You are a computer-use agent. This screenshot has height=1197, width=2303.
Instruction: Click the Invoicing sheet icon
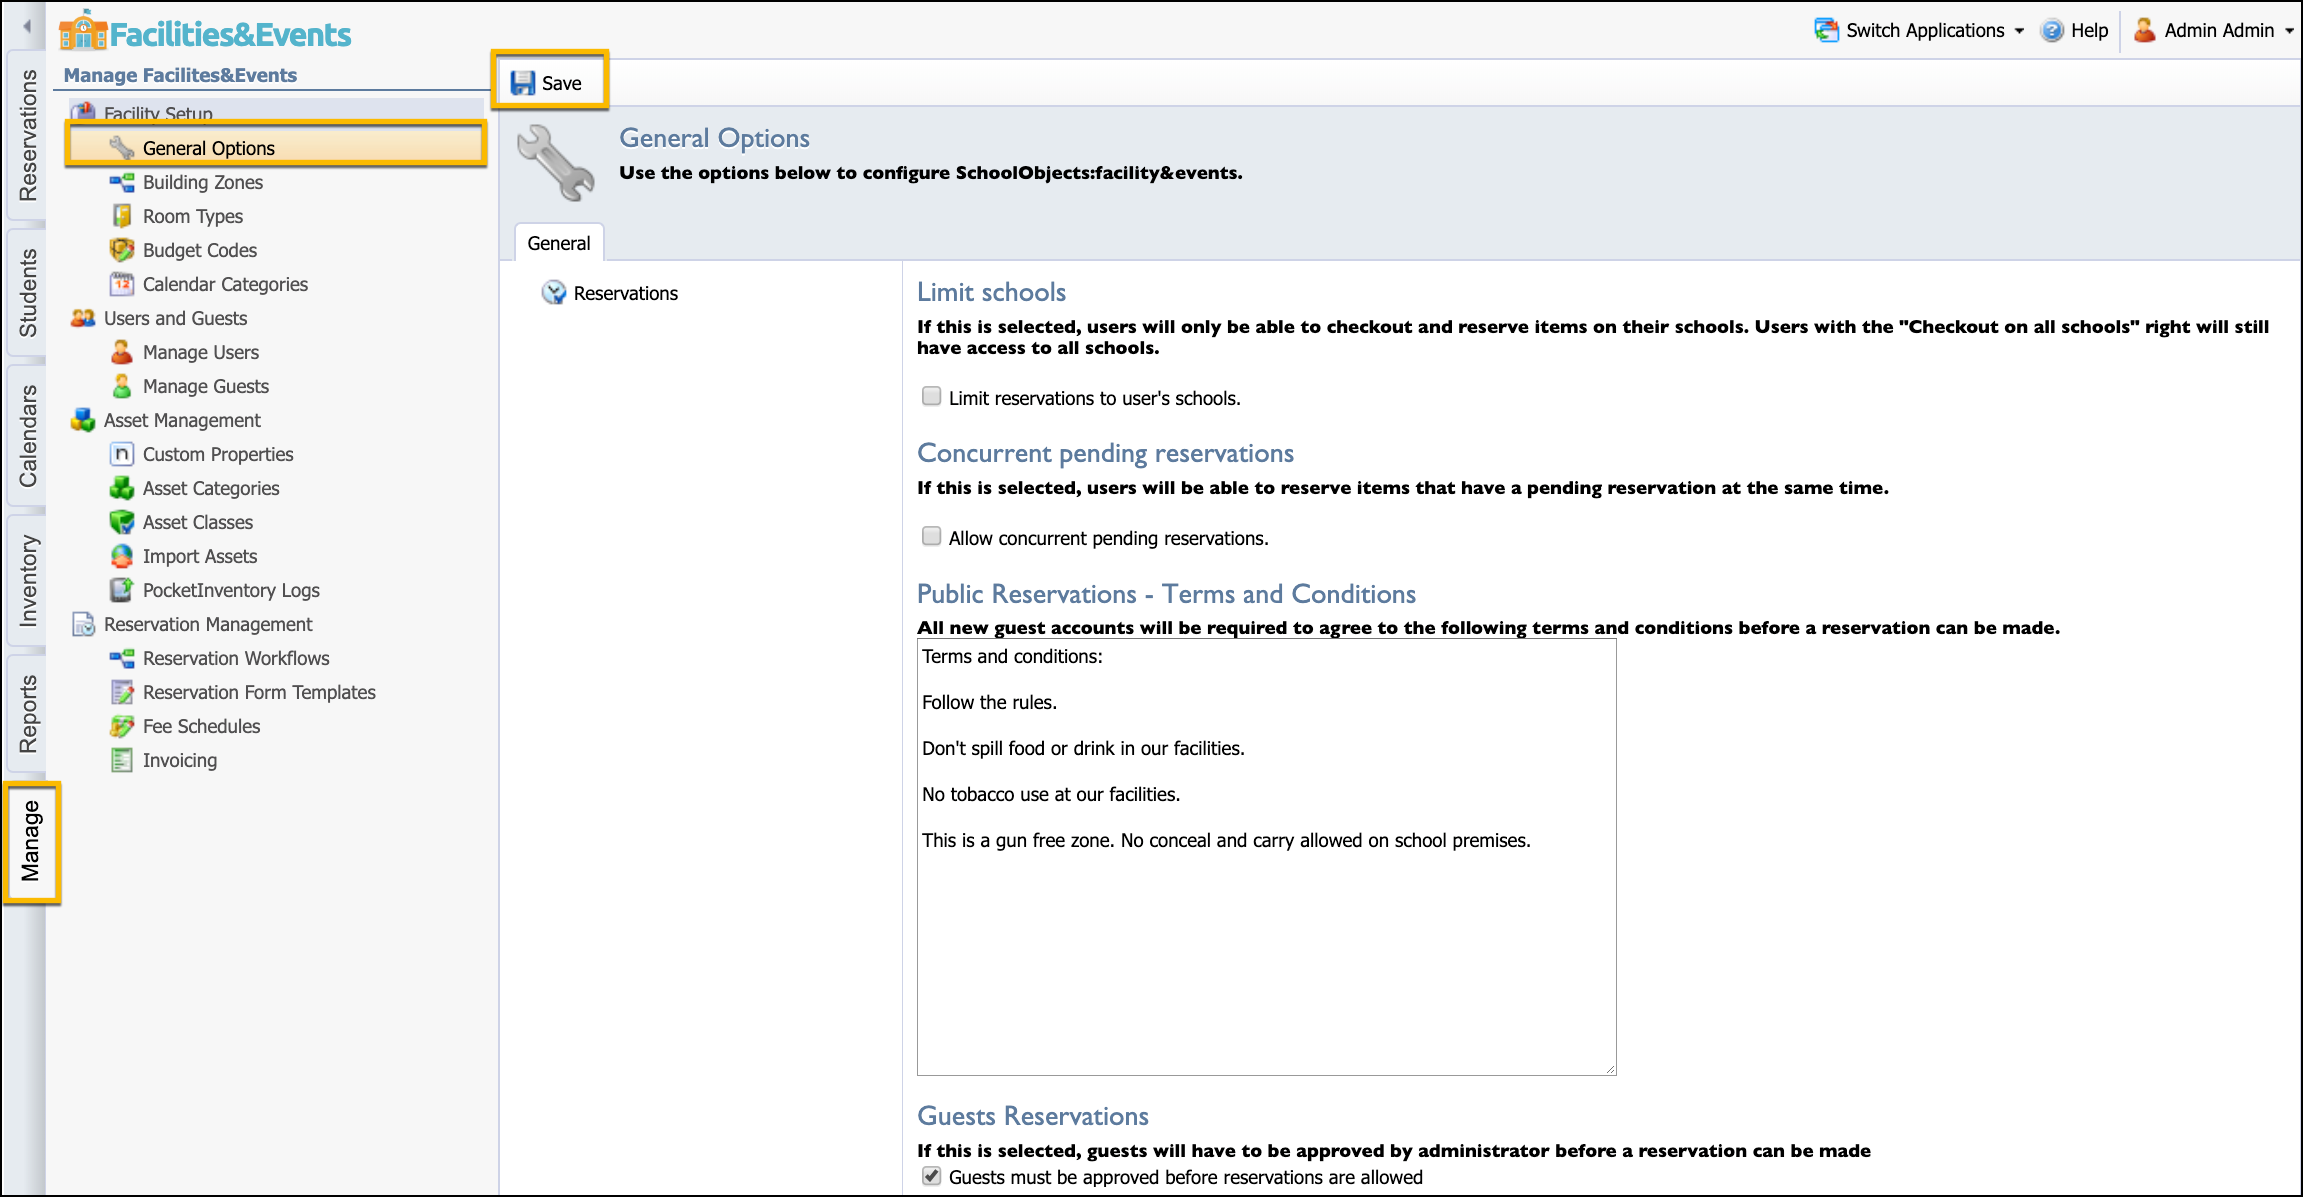coord(122,760)
